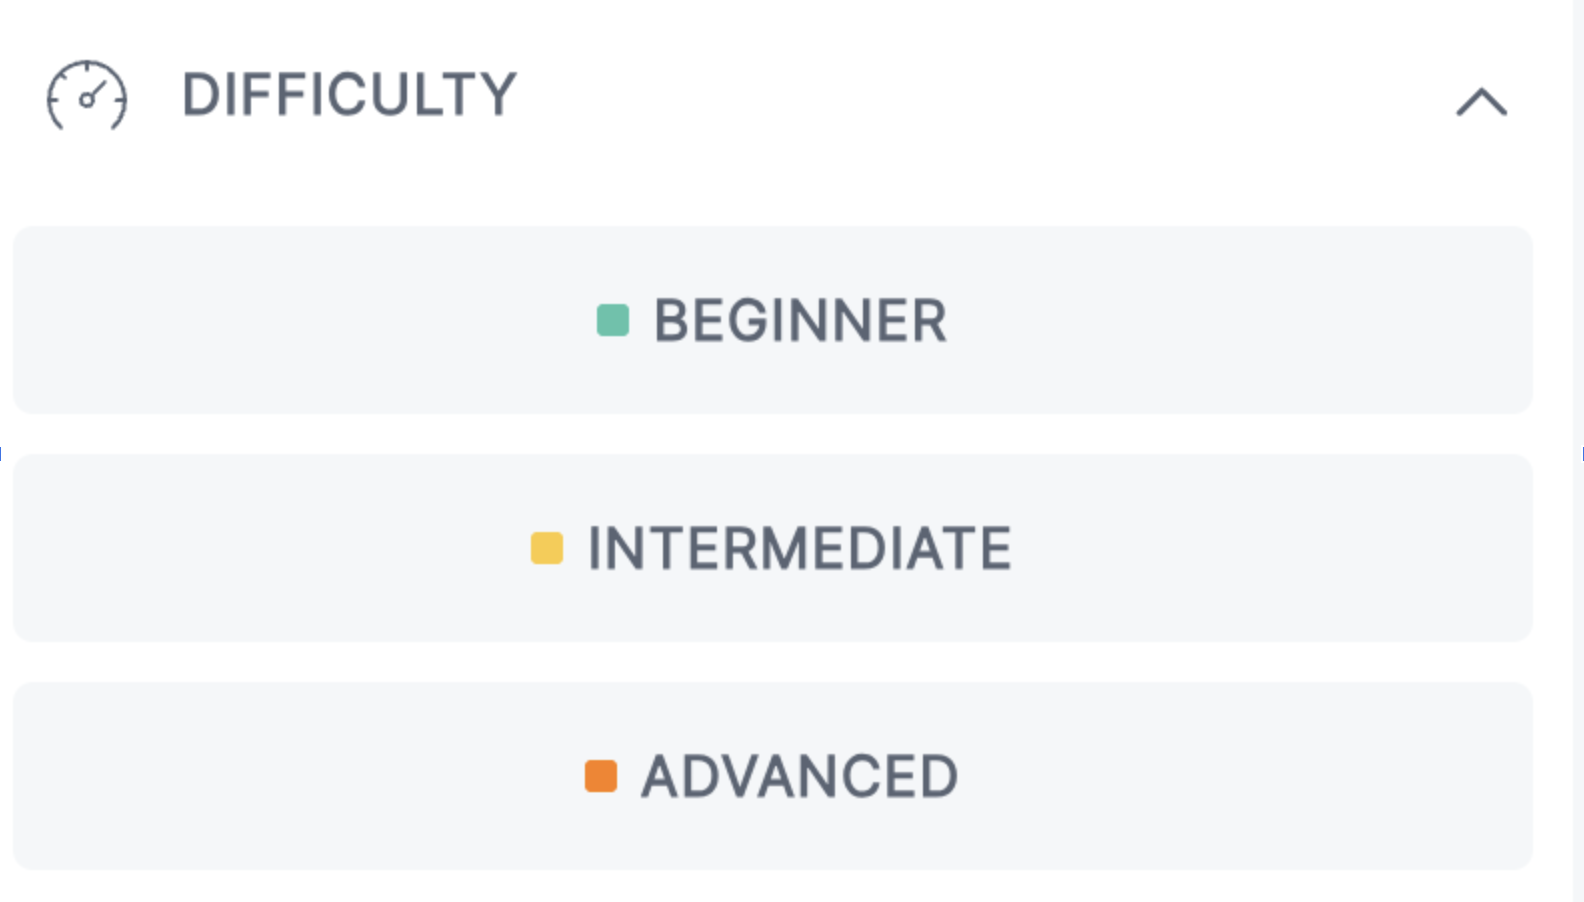
Task: Click the yellow square beside INTERMEDIATE
Action: coord(545,548)
